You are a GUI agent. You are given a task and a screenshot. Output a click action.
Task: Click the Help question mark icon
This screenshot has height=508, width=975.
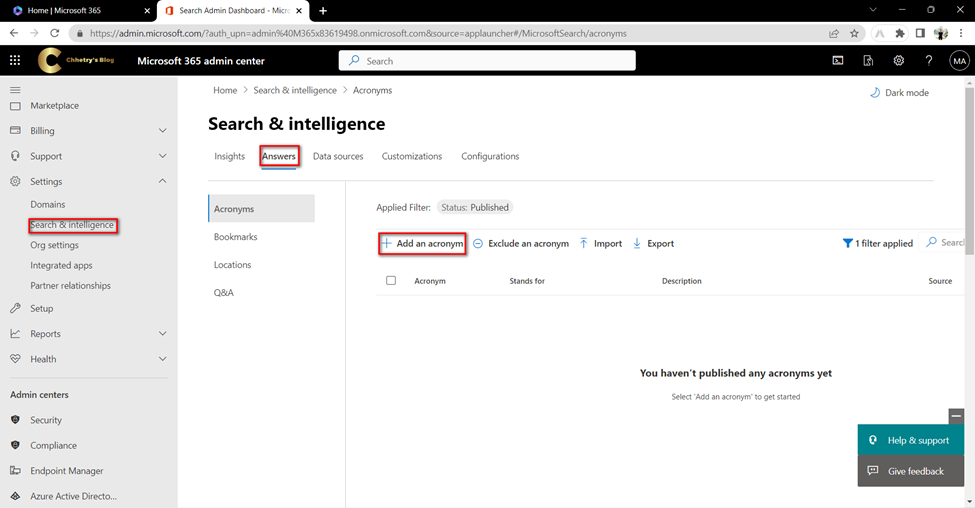coord(928,60)
